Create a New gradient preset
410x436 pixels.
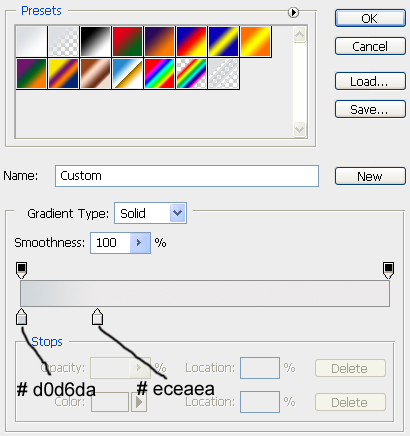[x=370, y=176]
